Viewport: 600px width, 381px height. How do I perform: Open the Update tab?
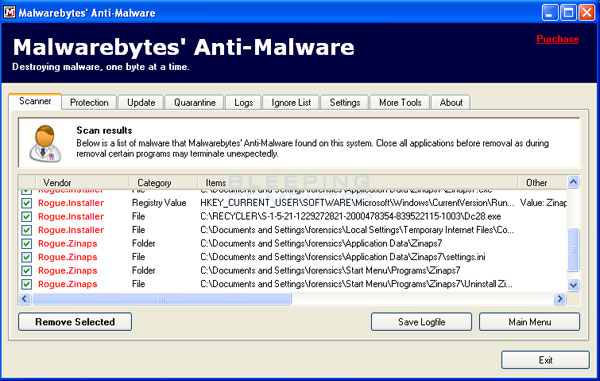141,103
